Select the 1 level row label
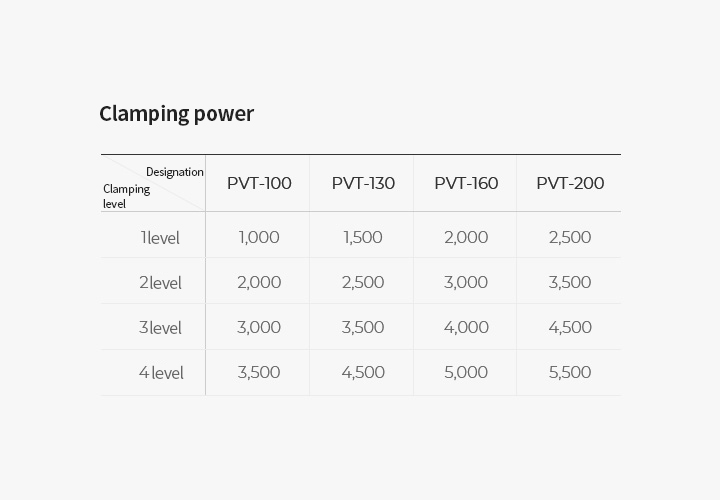The image size is (720, 500). pyautogui.click(x=160, y=238)
